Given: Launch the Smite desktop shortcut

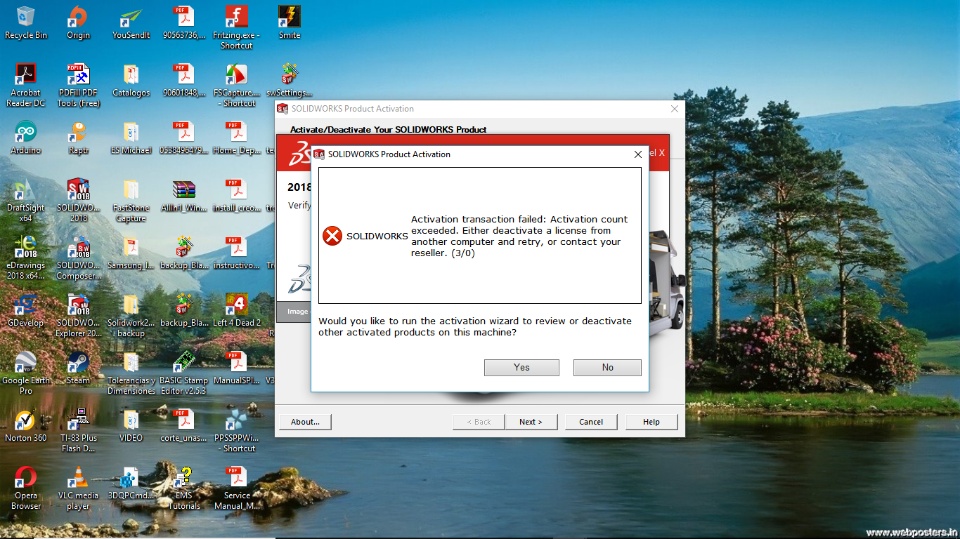Looking at the screenshot, I should 289,22.
